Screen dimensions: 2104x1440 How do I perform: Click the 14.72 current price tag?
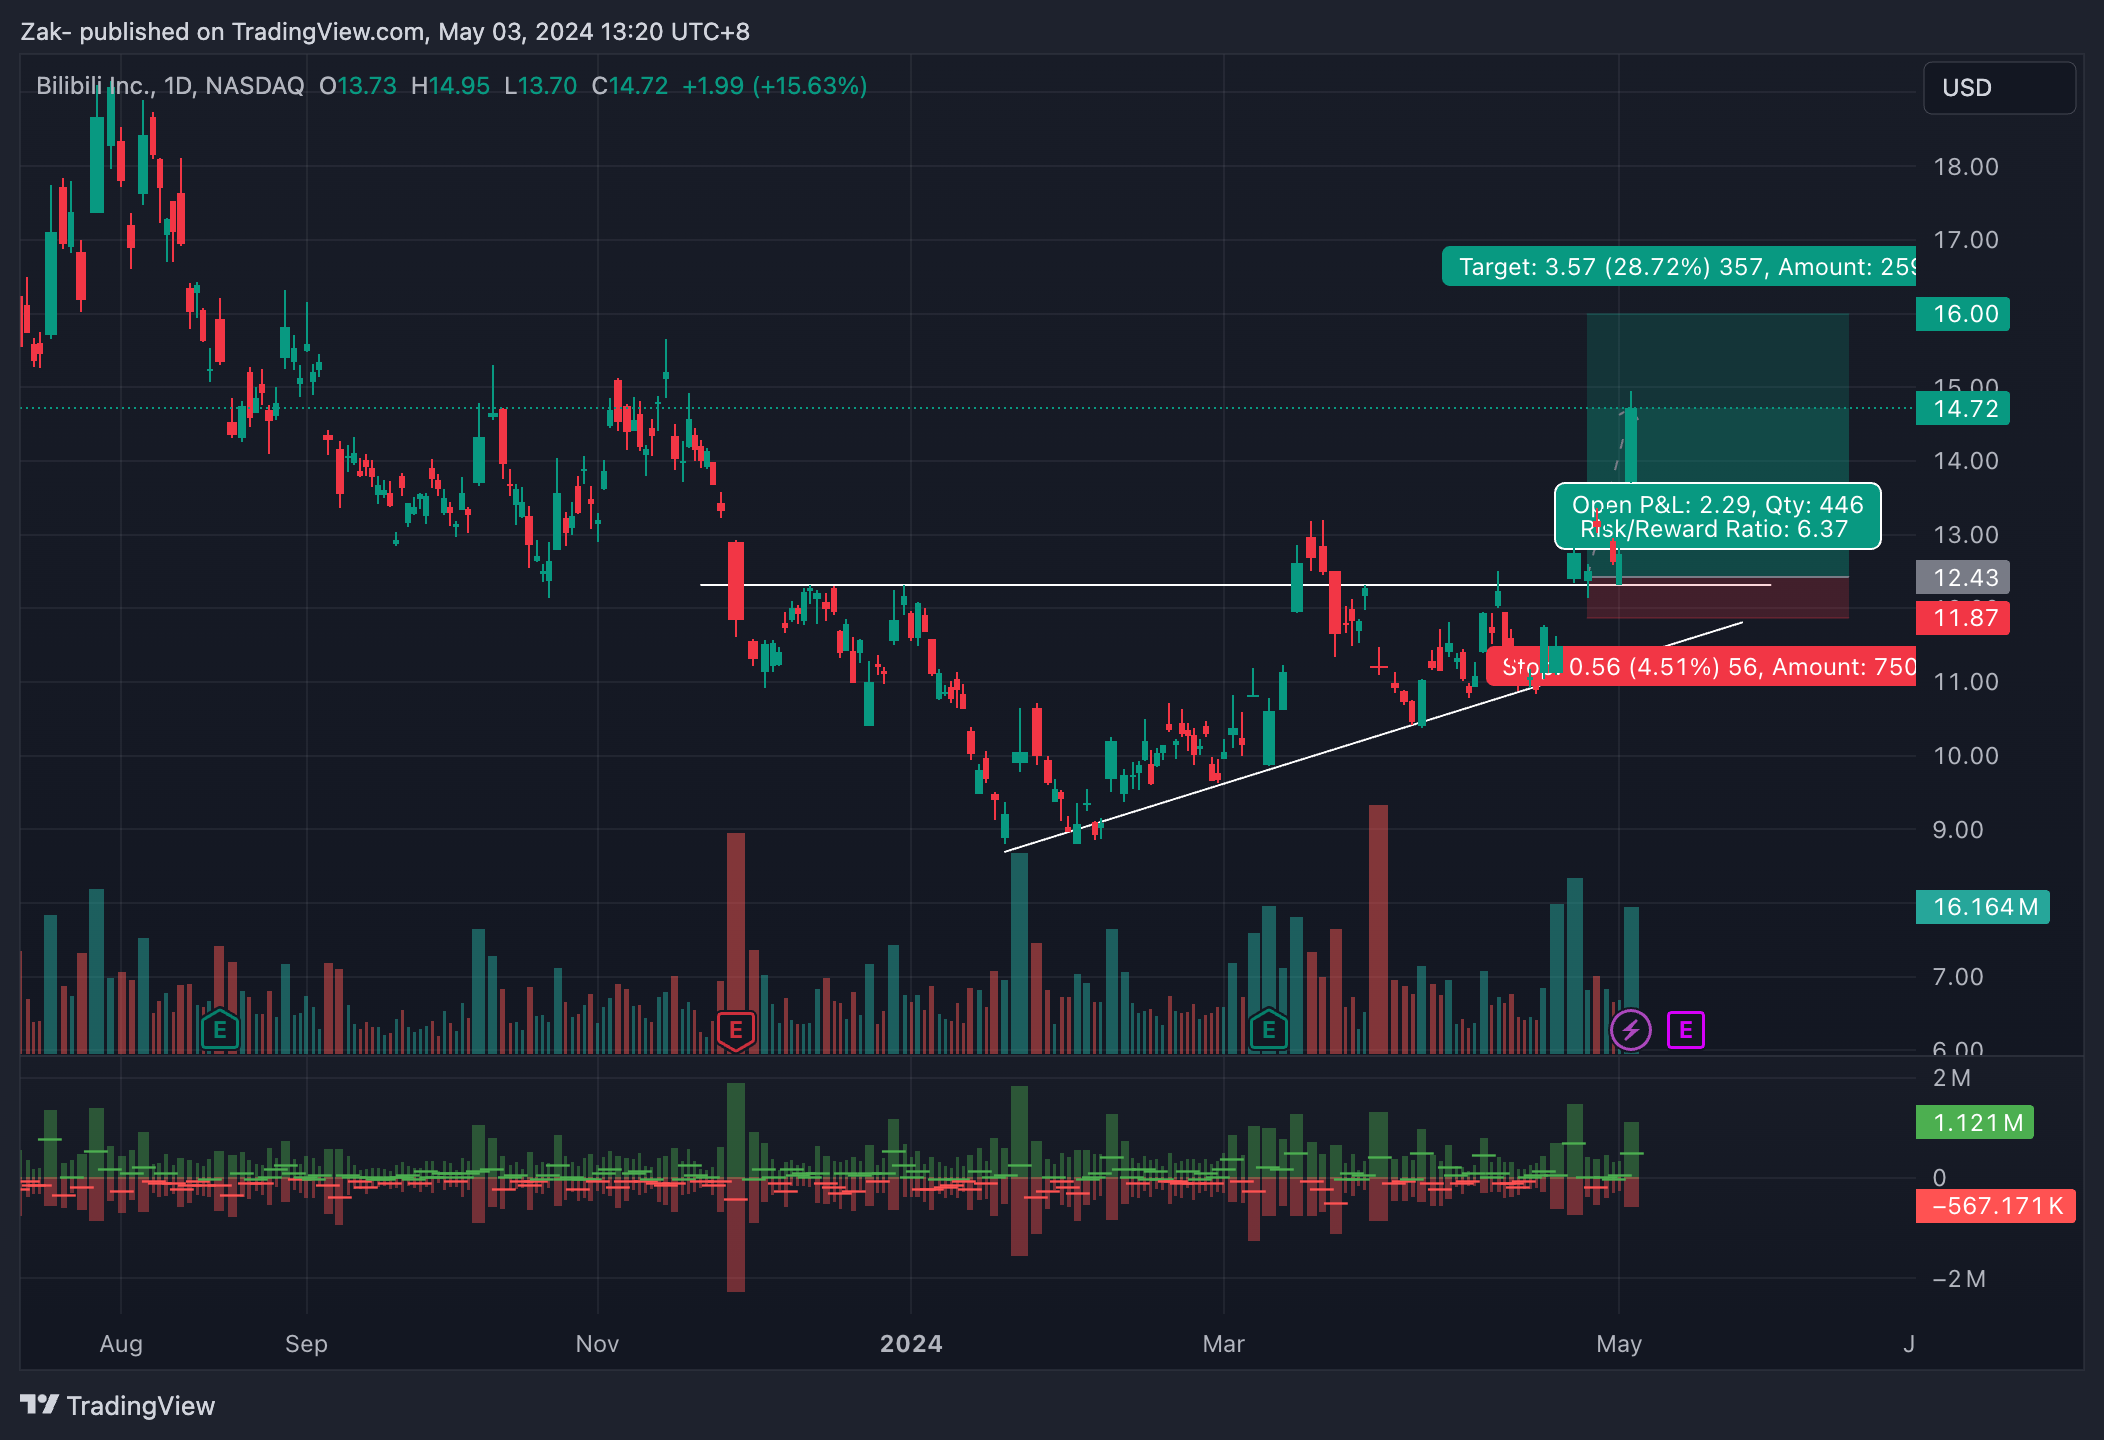point(1963,409)
